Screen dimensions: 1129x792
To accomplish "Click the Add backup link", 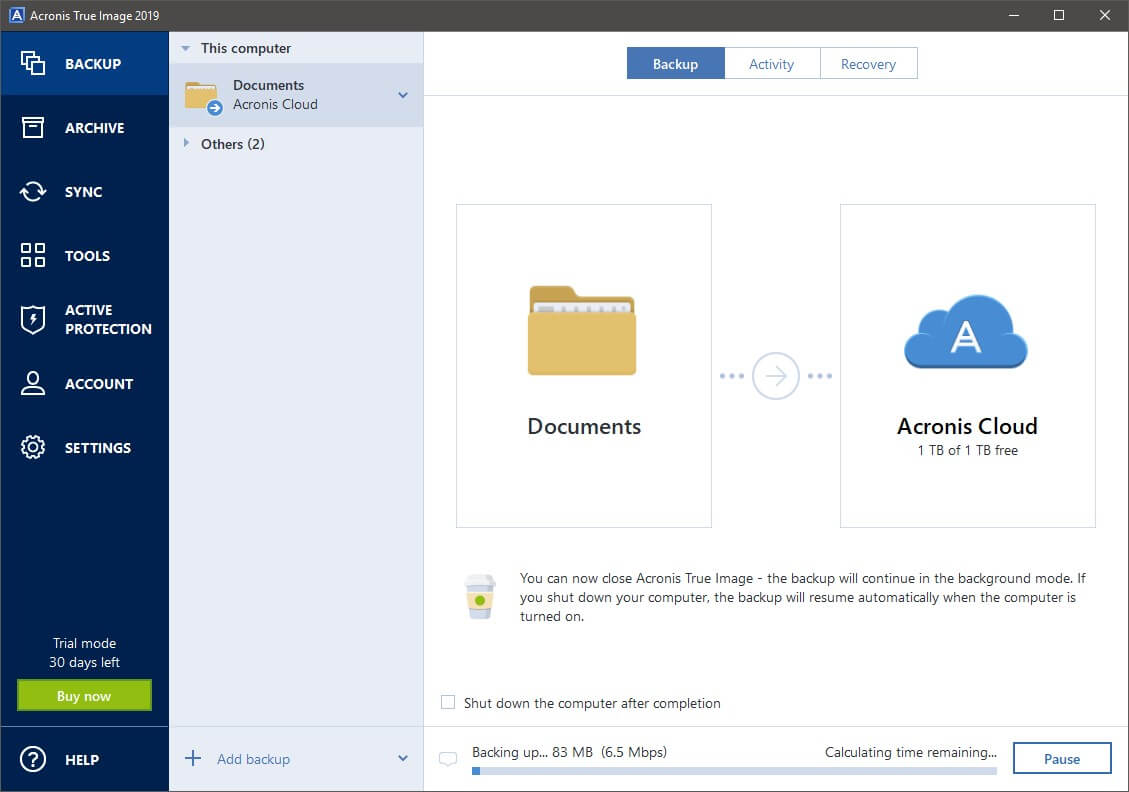I will pos(253,759).
